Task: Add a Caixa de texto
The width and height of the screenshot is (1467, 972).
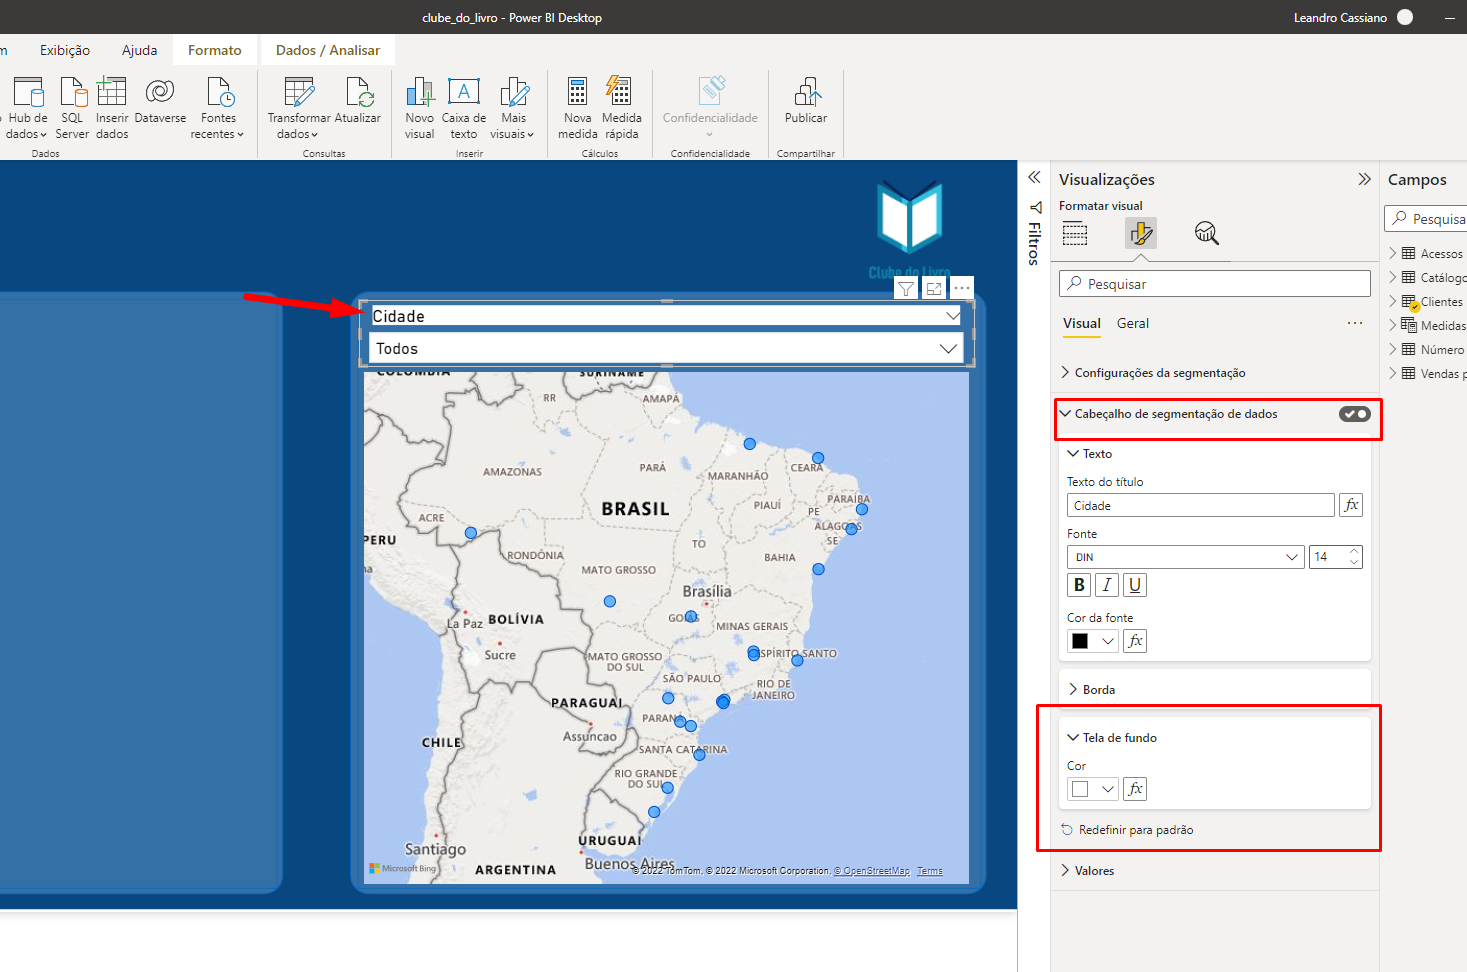Action: click(464, 108)
